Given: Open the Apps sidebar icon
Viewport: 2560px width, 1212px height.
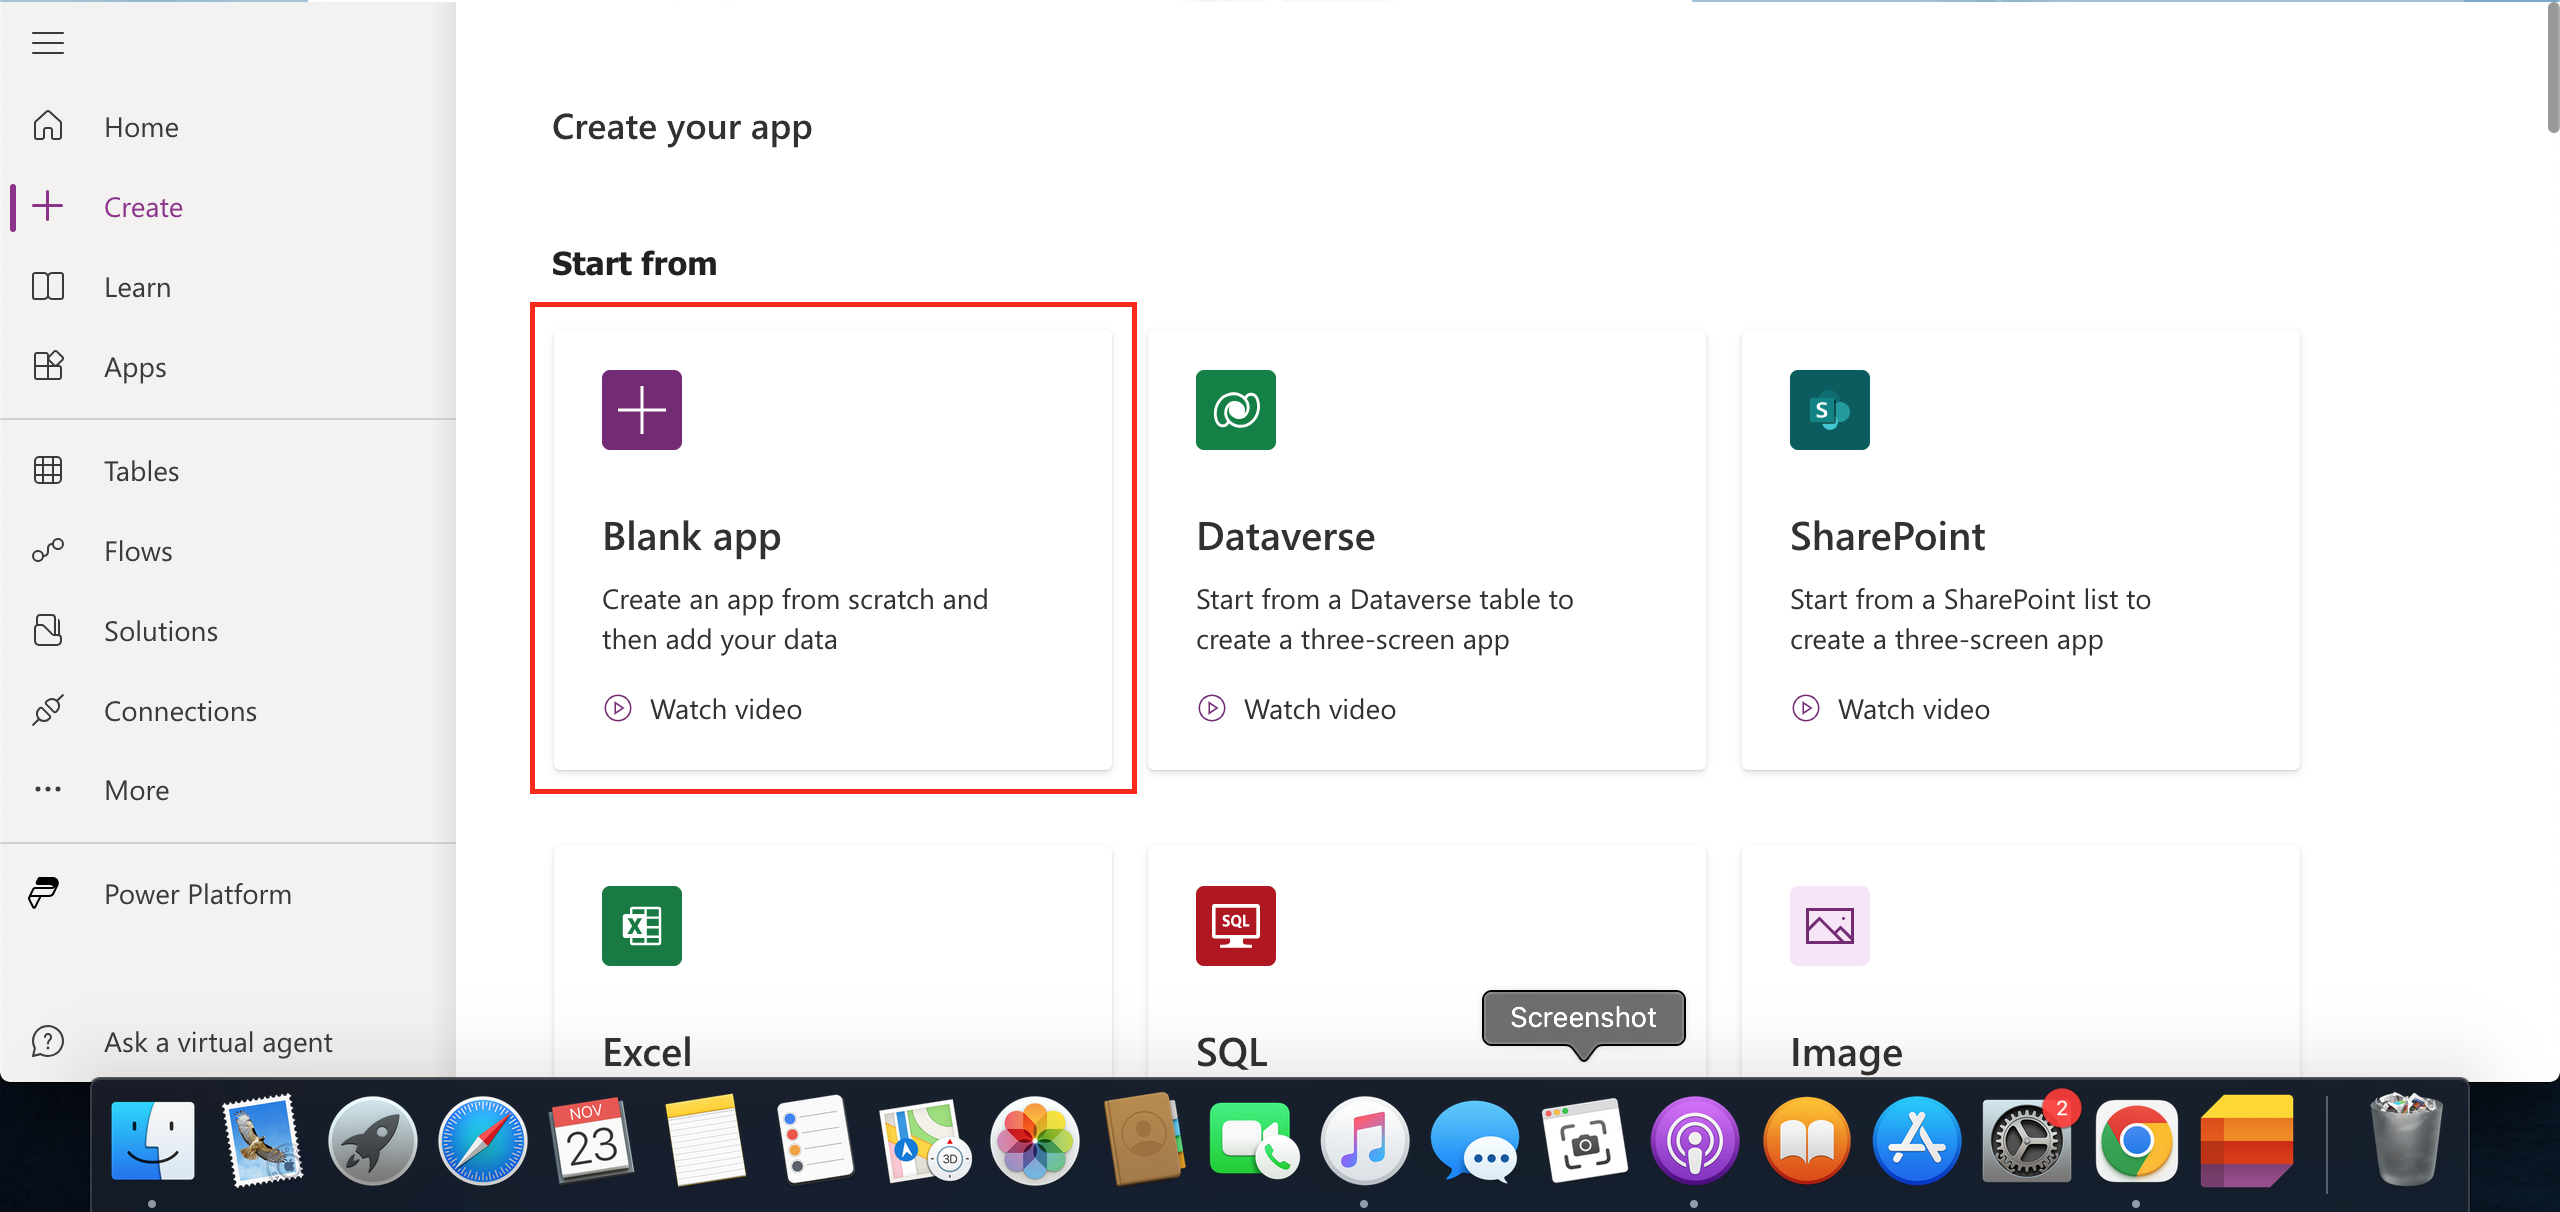Looking at the screenshot, I should point(48,367).
